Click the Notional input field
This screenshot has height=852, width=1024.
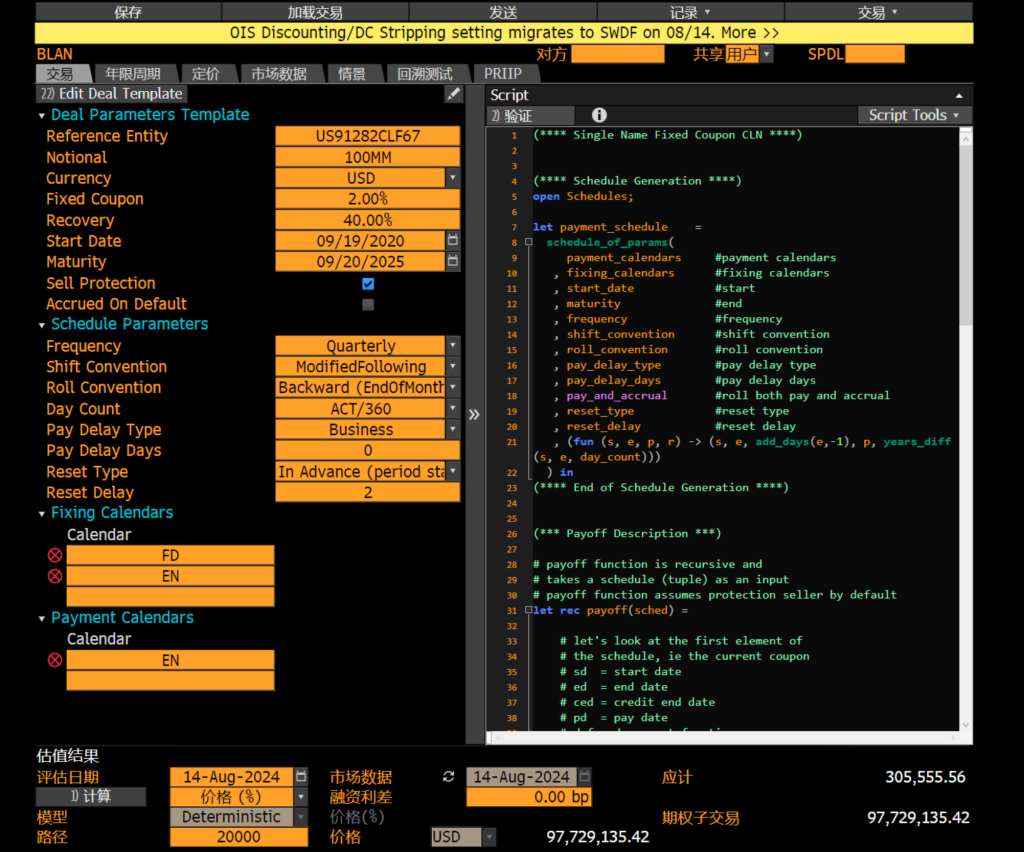(x=367, y=158)
